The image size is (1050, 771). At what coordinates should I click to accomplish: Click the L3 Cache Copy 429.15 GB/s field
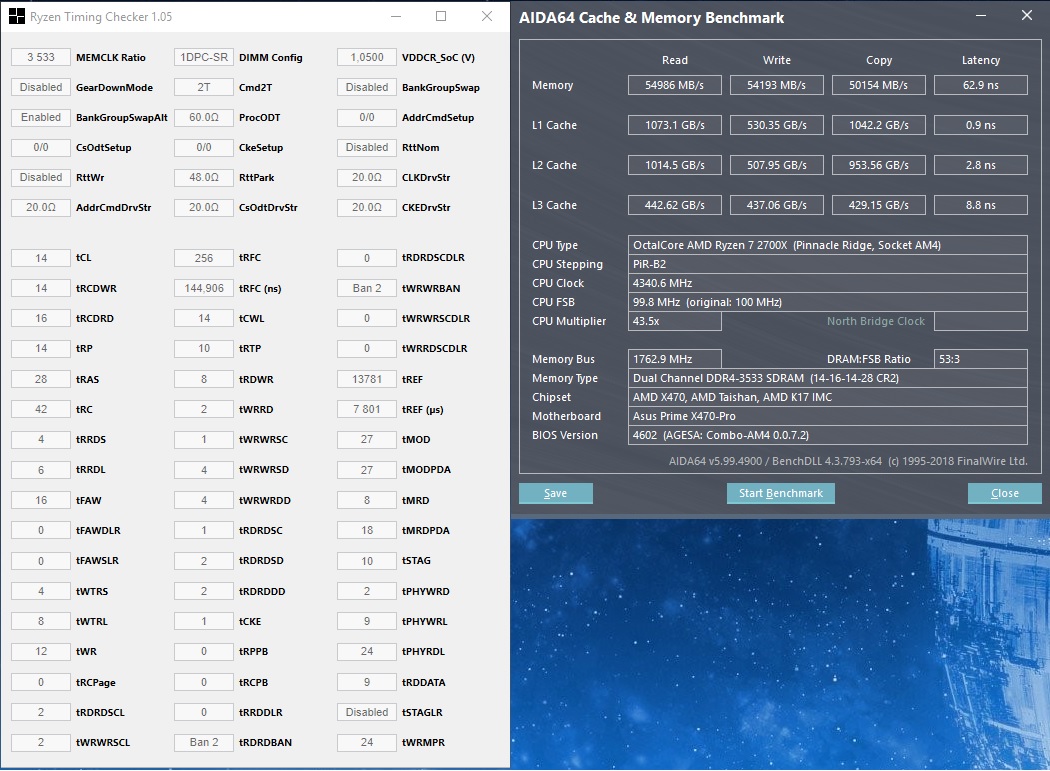click(x=879, y=205)
